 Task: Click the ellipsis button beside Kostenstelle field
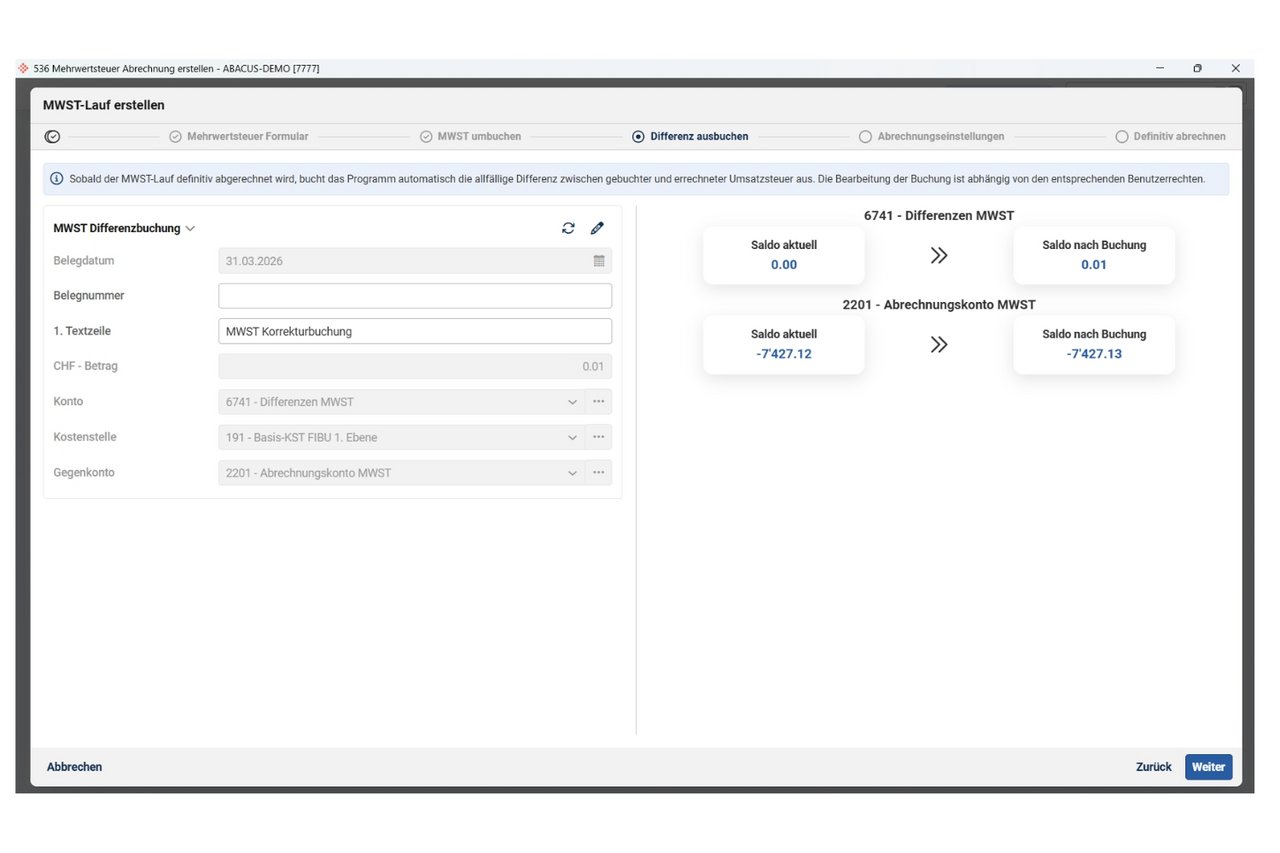pyautogui.click(x=599, y=437)
